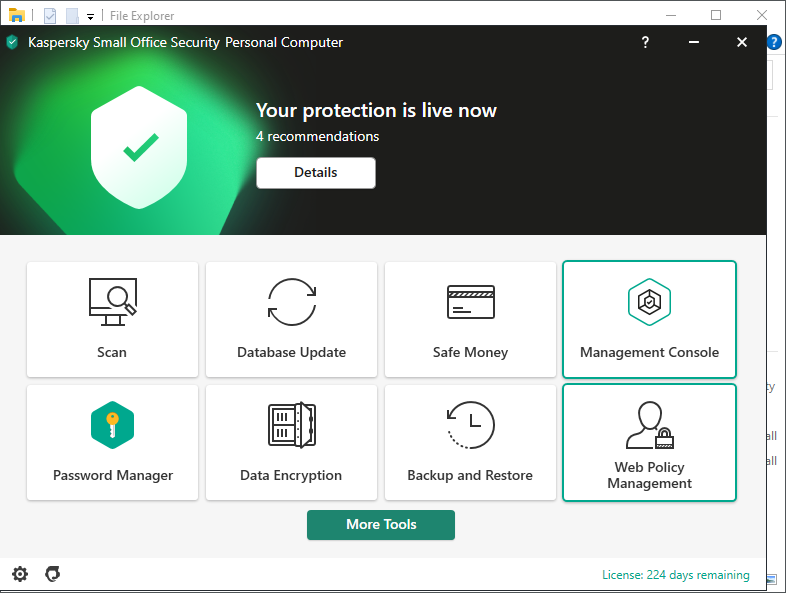Click the question mark help icon
This screenshot has height=593, width=786.
(645, 43)
